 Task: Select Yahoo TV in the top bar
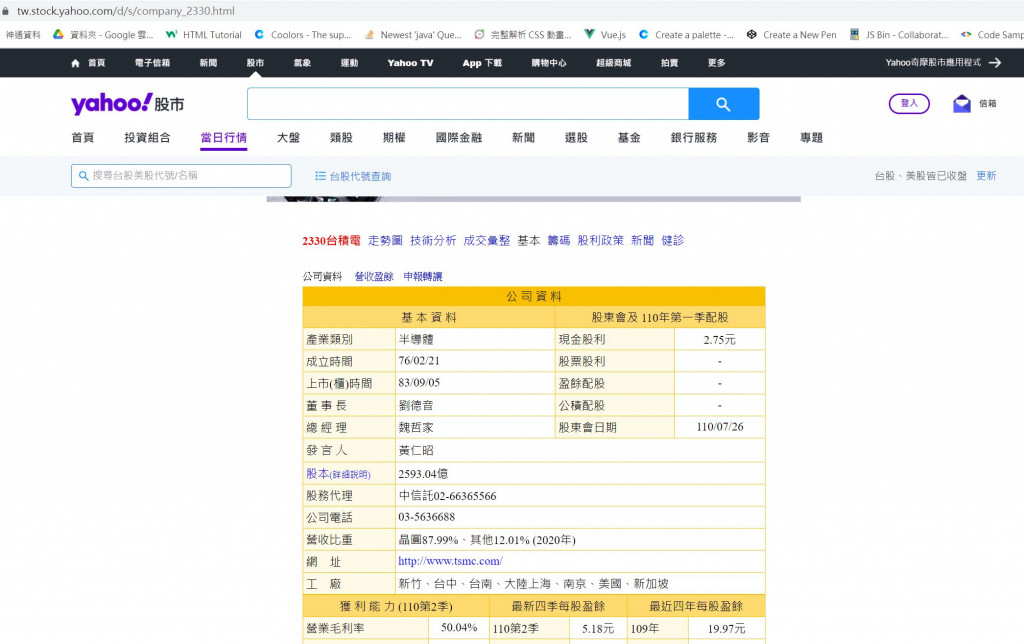click(x=410, y=63)
